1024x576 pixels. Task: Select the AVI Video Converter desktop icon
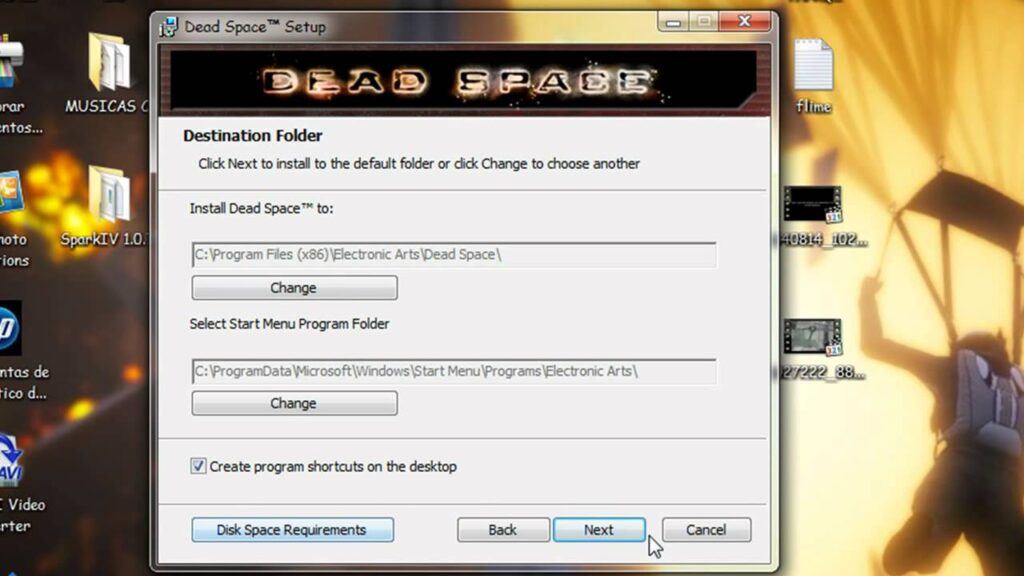click(10, 460)
